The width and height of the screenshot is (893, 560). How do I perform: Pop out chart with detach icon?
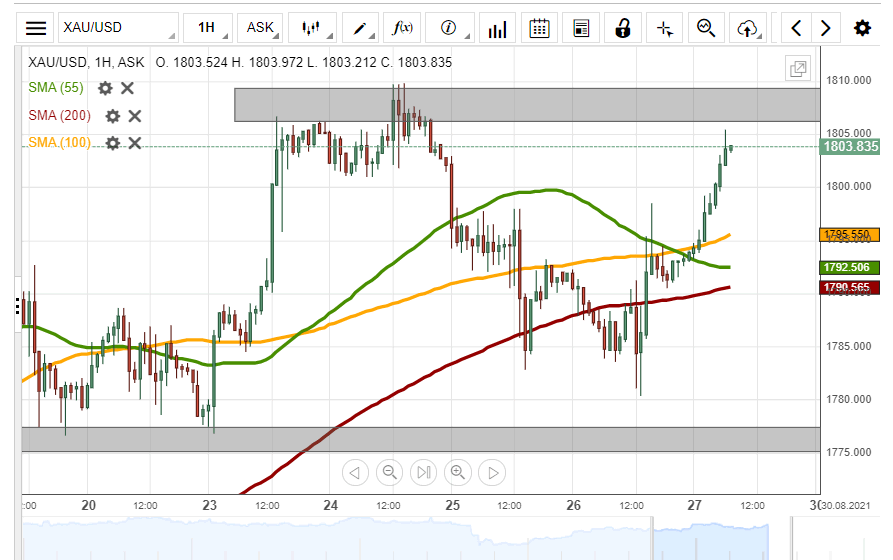click(x=798, y=69)
